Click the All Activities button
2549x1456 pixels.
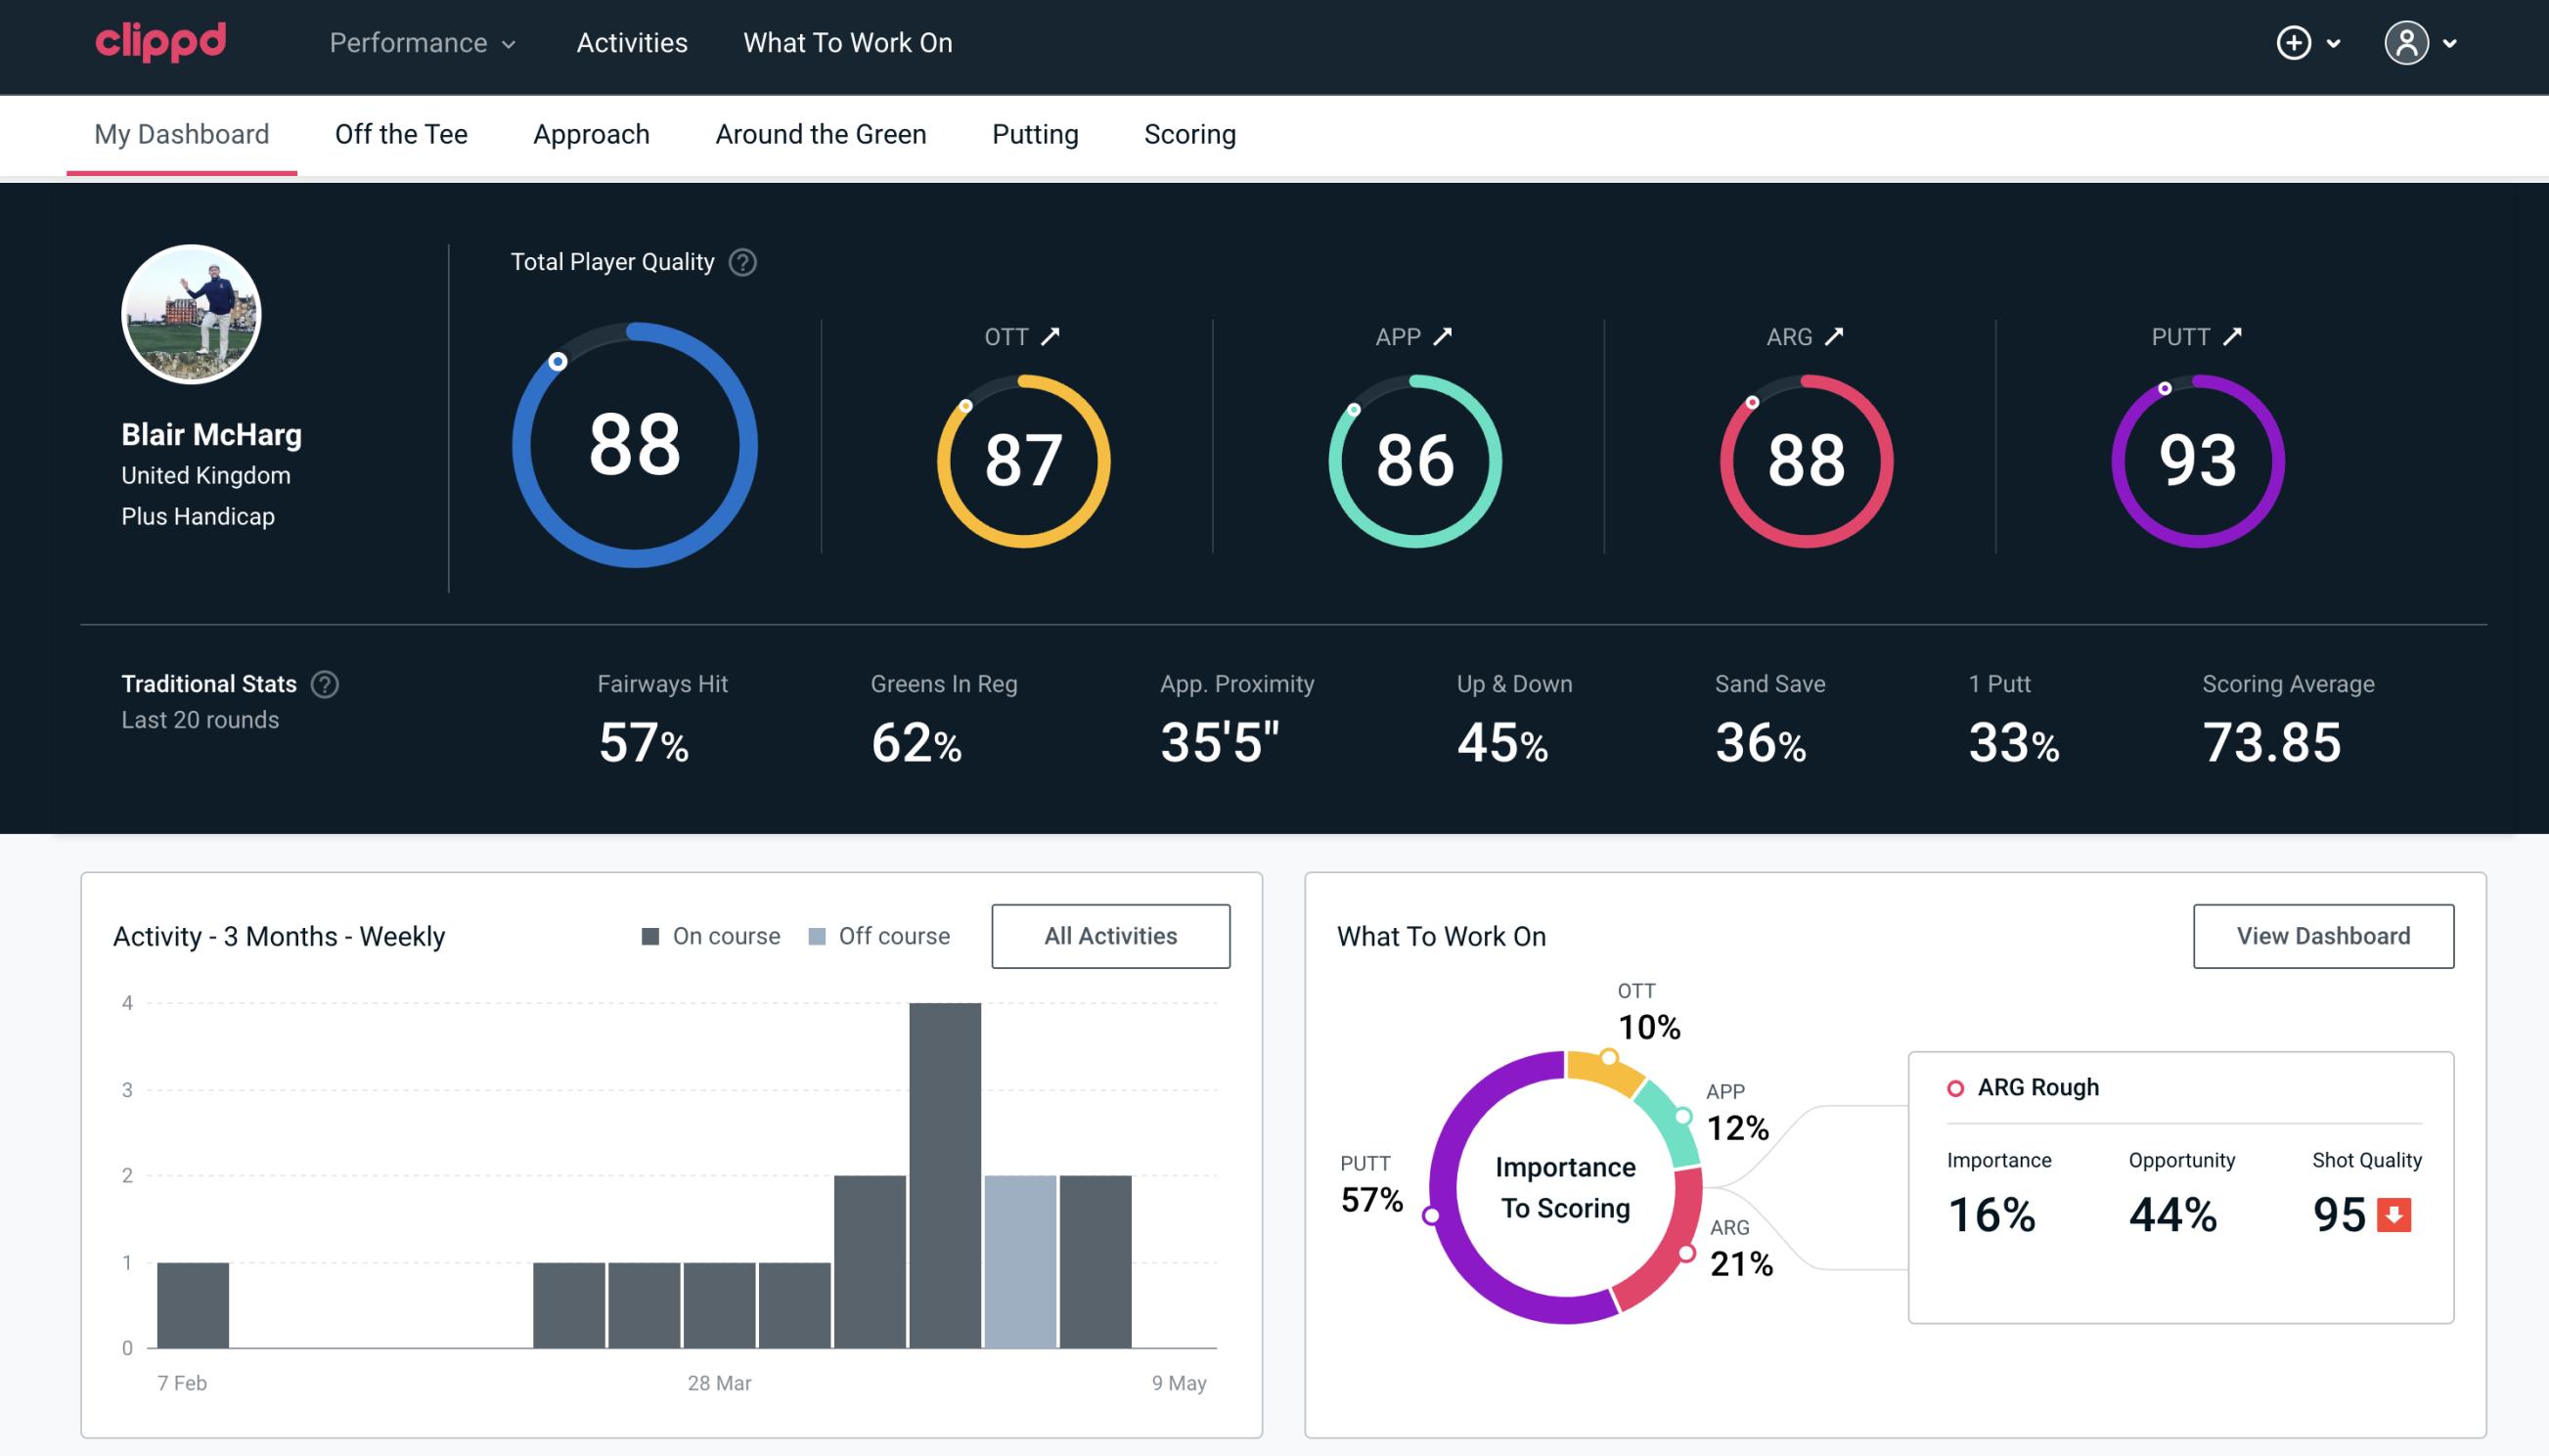tap(1110, 935)
